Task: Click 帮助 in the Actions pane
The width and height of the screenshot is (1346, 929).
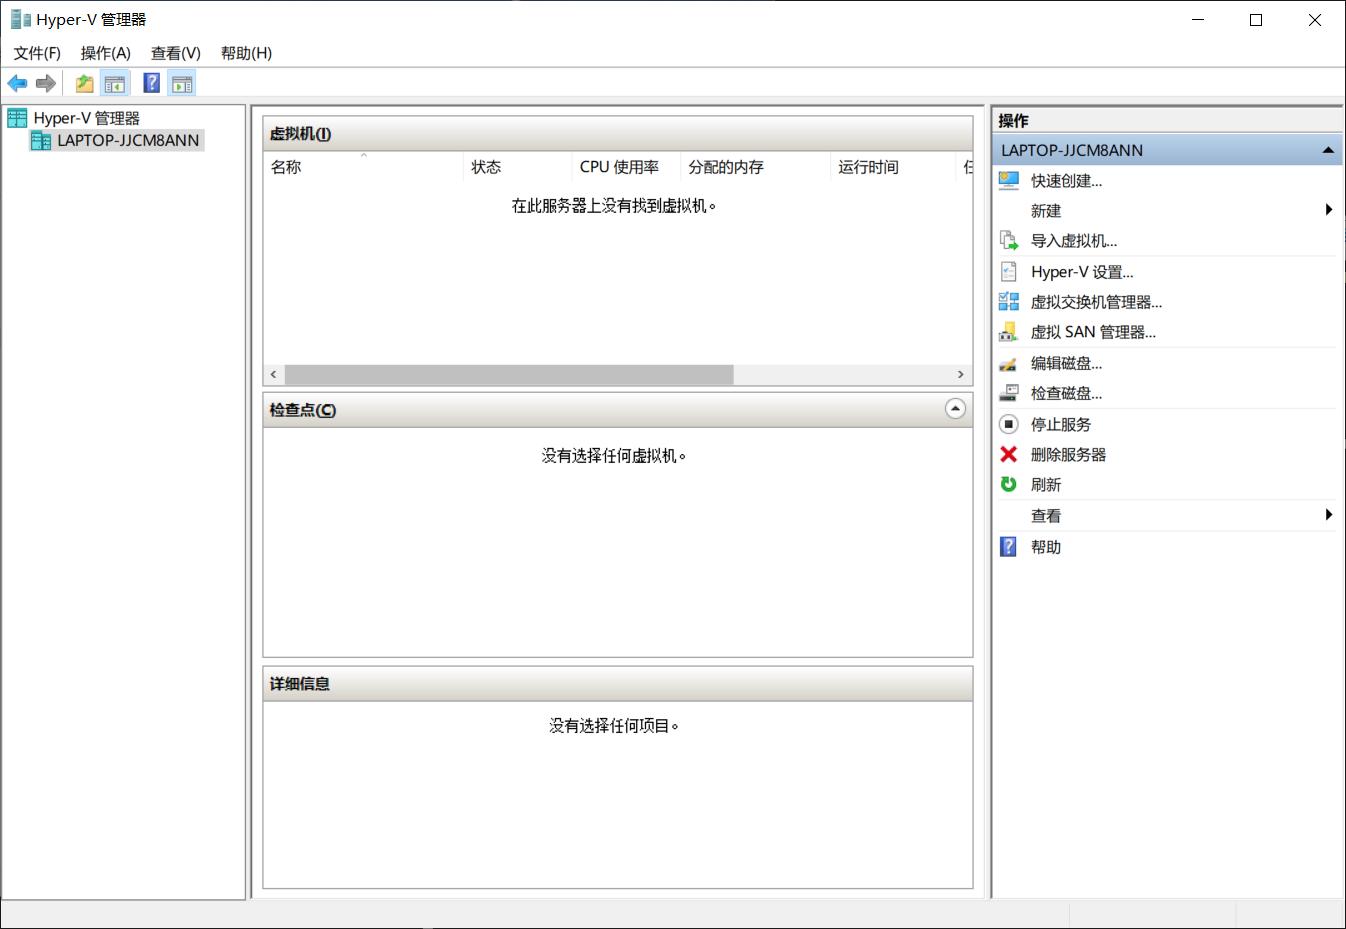Action: click(1046, 547)
